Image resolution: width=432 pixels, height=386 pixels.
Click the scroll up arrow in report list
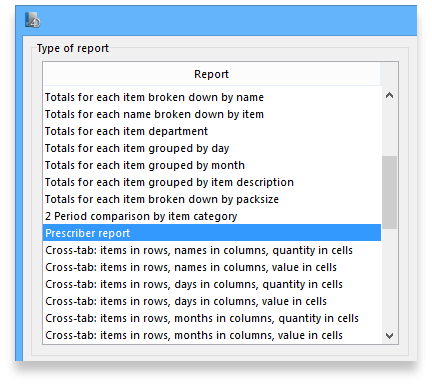point(389,96)
